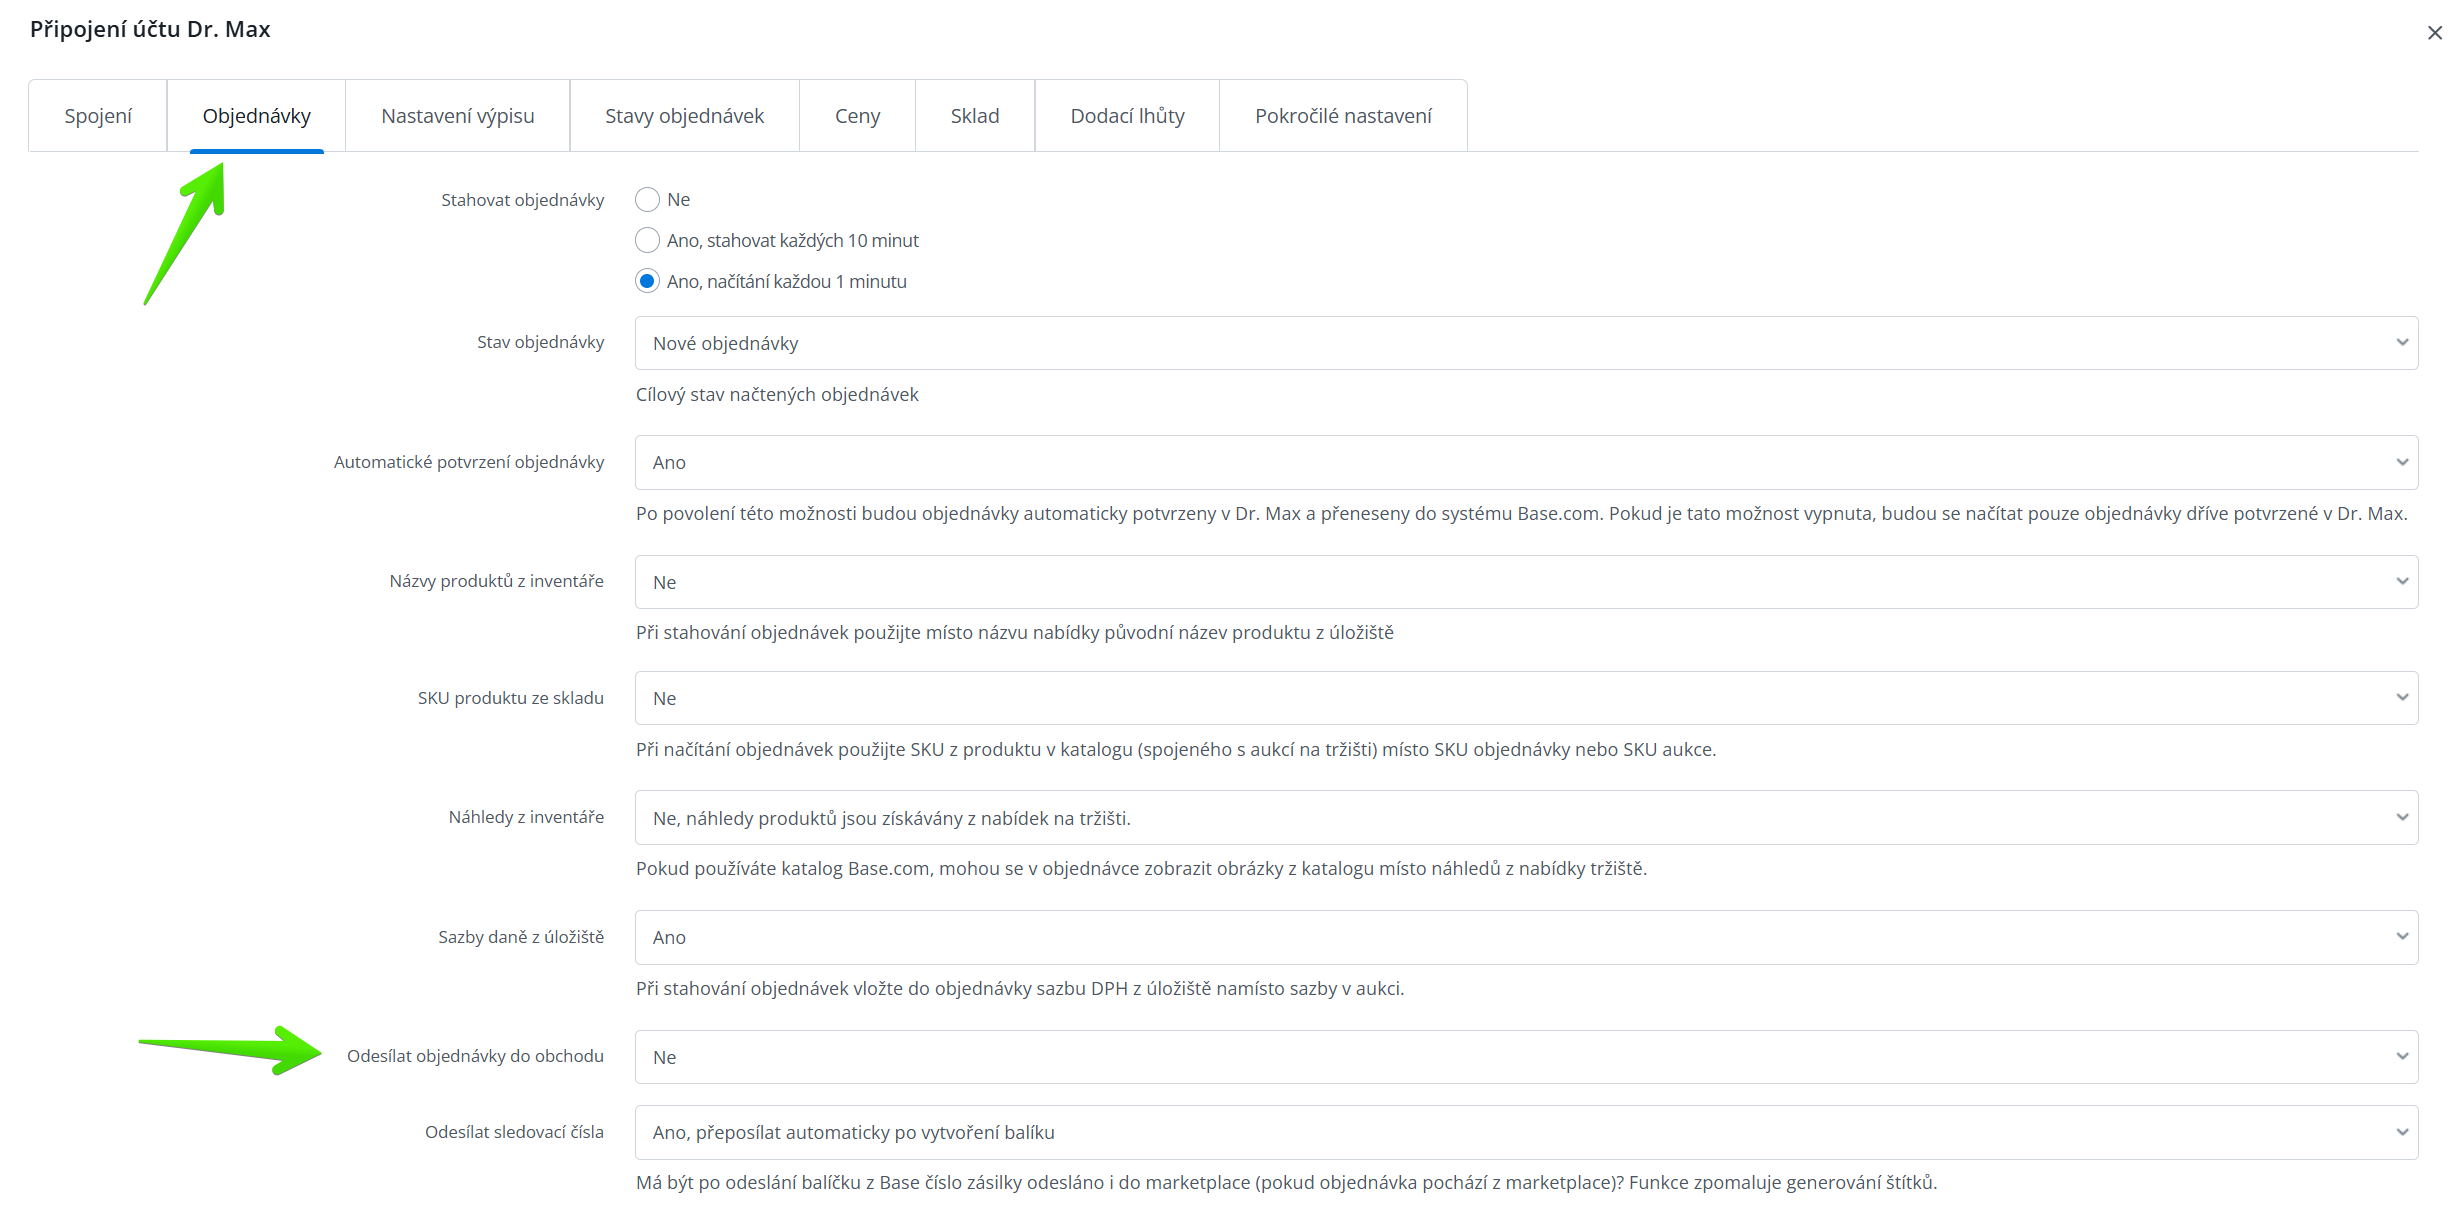Expand SKU produktu ze skladu dropdown

(1525, 698)
